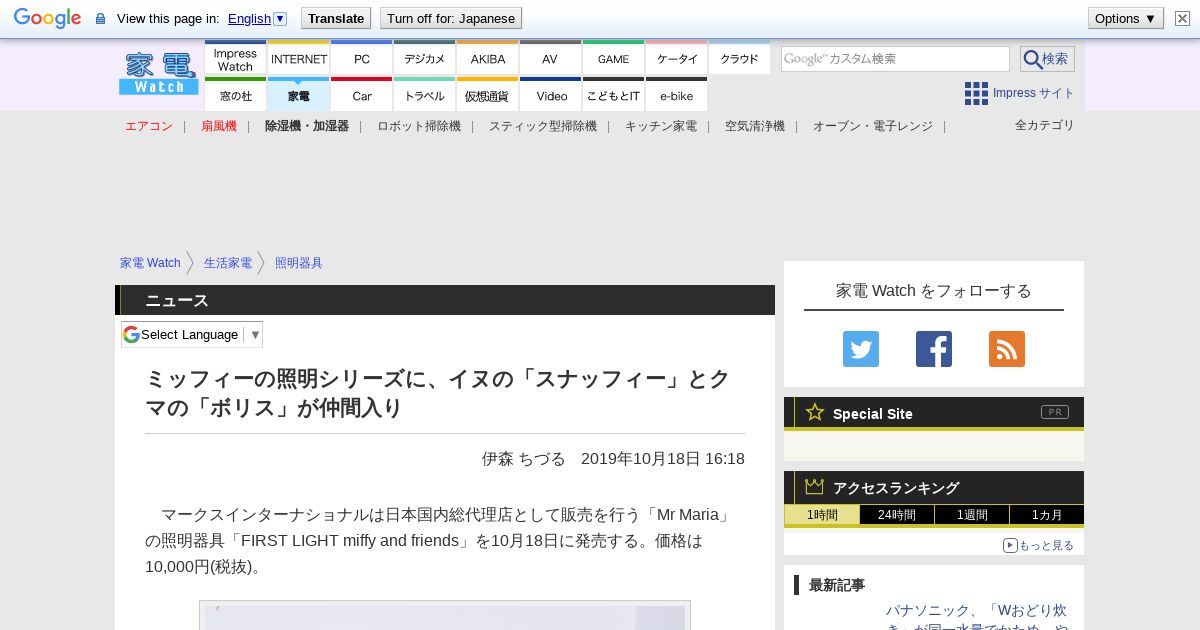Open the 扇風機 category link
The height and width of the screenshot is (630, 1200).
219,126
